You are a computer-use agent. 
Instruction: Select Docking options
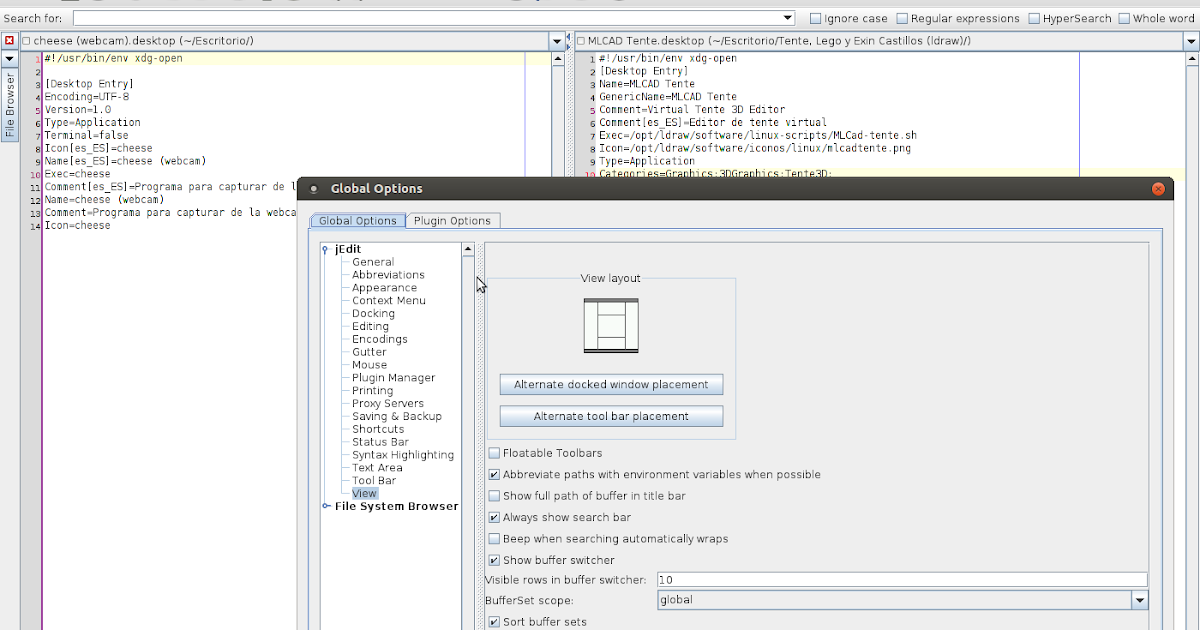pos(373,313)
